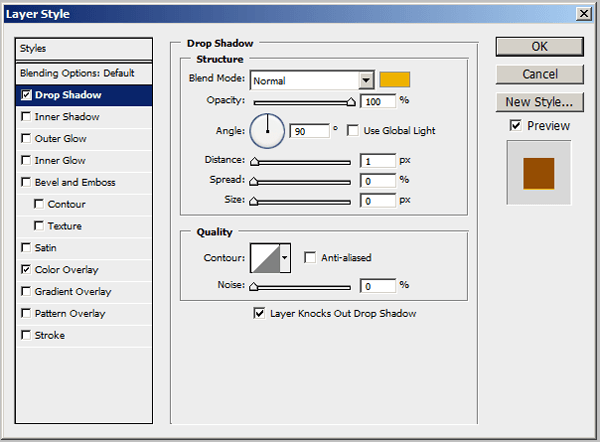The width and height of the screenshot is (600, 442).
Task: Select the Inner Shadow label
Action: tap(67, 117)
